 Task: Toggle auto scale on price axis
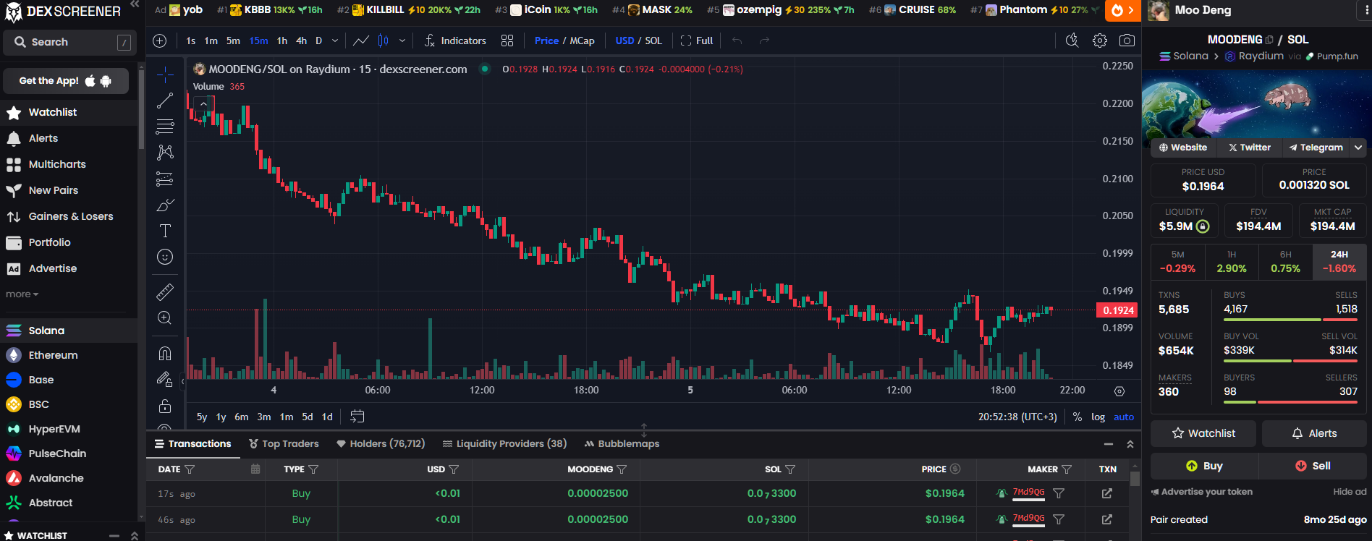[x=1124, y=417]
